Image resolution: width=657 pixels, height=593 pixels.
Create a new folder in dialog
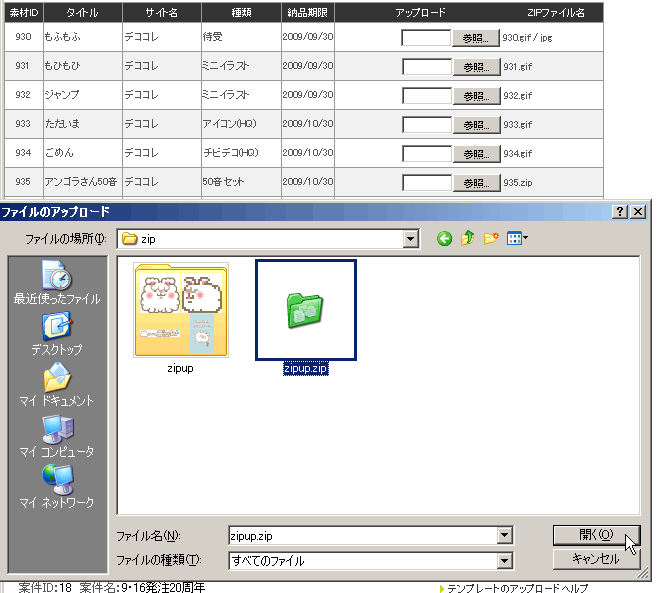[491, 239]
